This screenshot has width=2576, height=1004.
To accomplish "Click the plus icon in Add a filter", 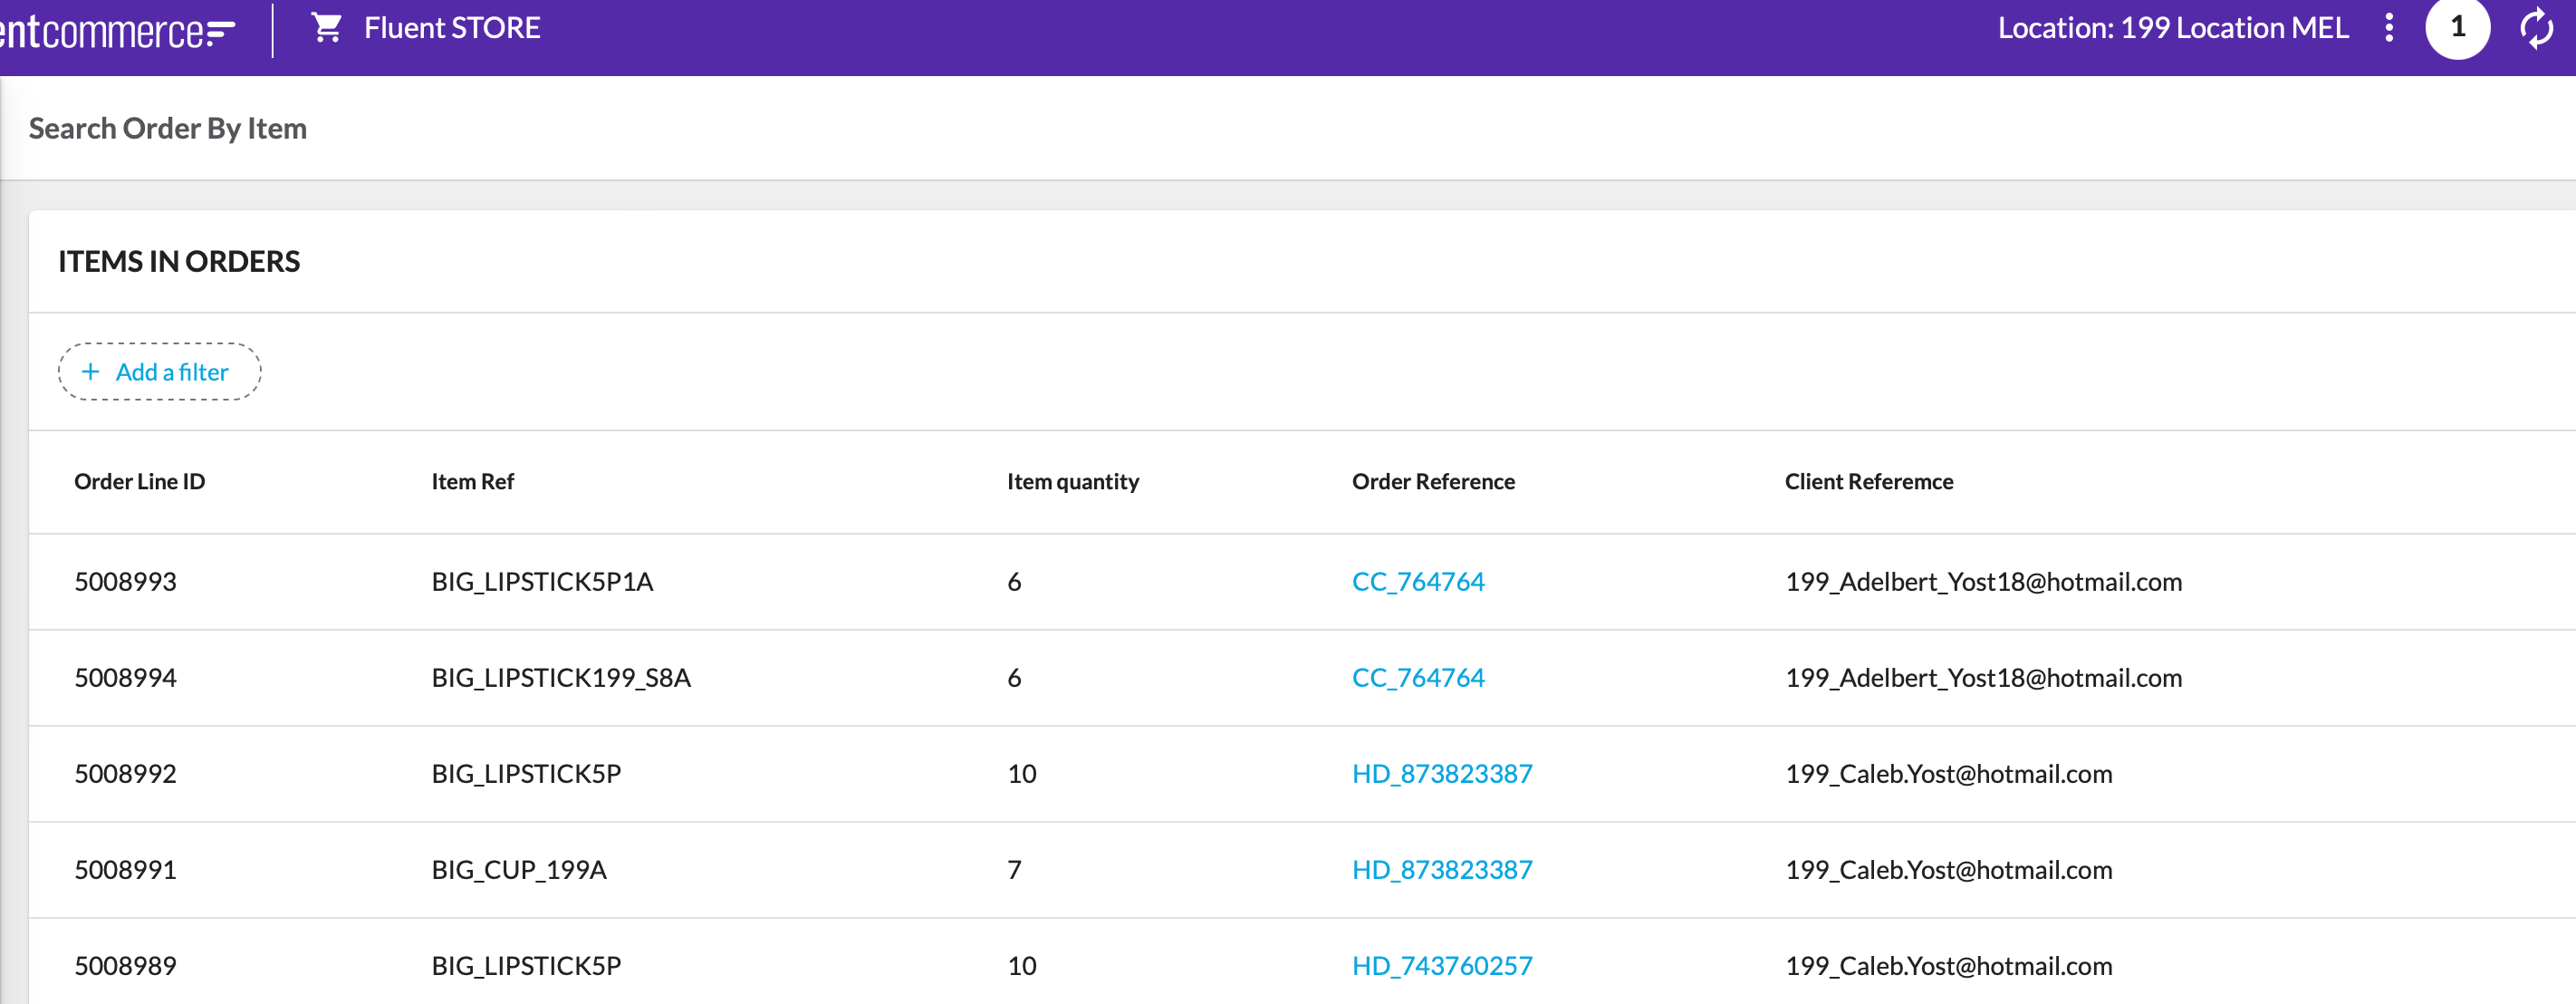I will pos(91,372).
